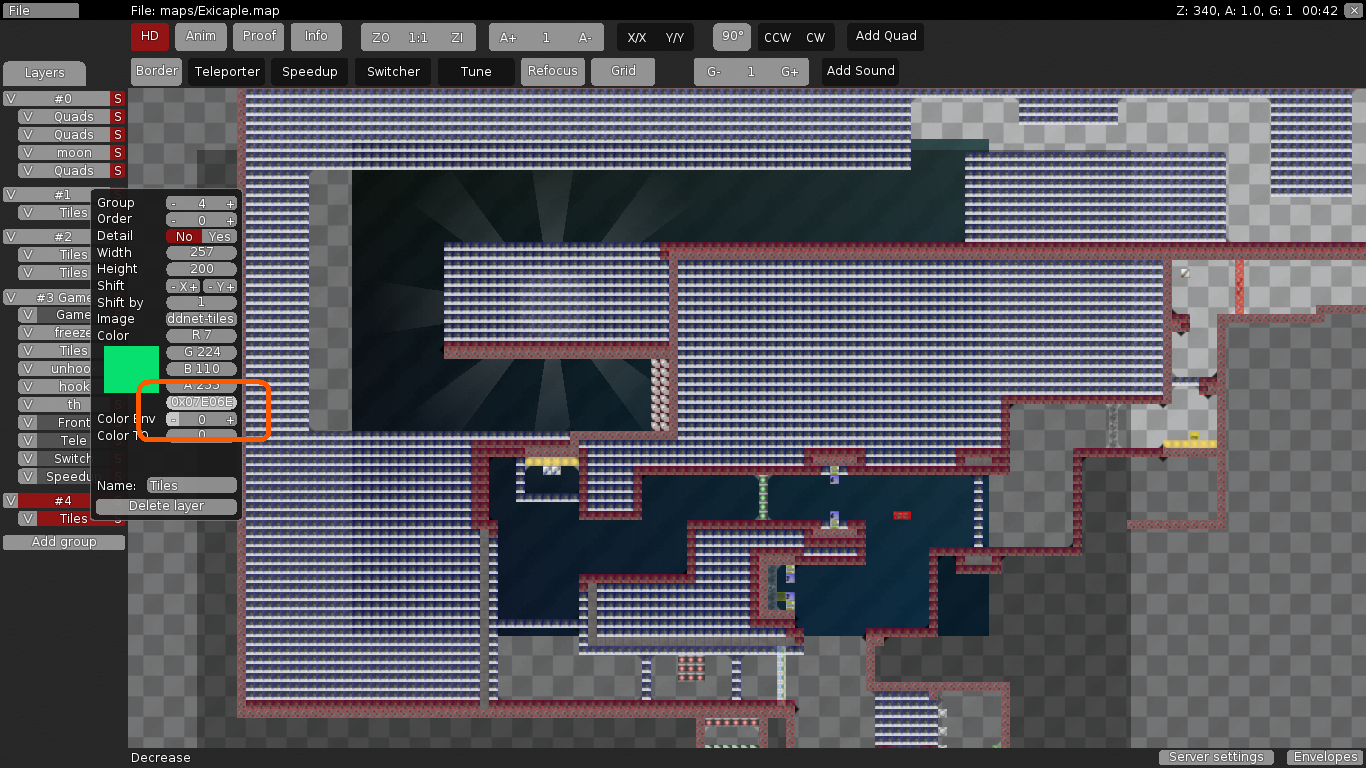Zoom in using the ZI control

pos(456,36)
